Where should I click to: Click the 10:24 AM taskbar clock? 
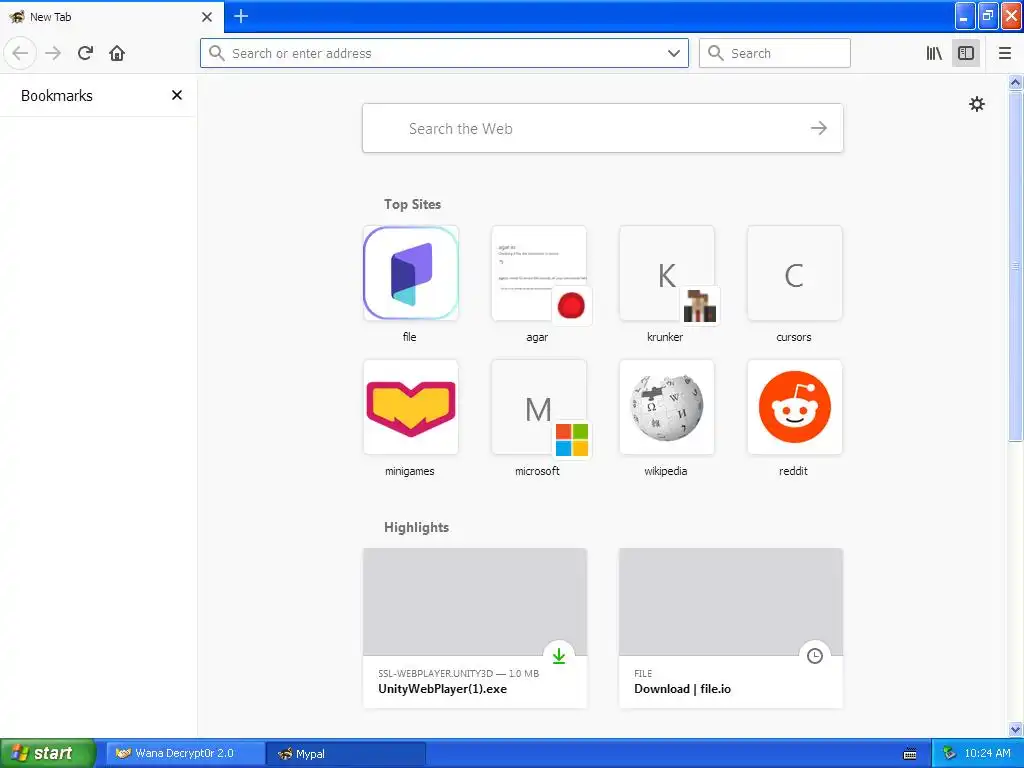(987, 753)
